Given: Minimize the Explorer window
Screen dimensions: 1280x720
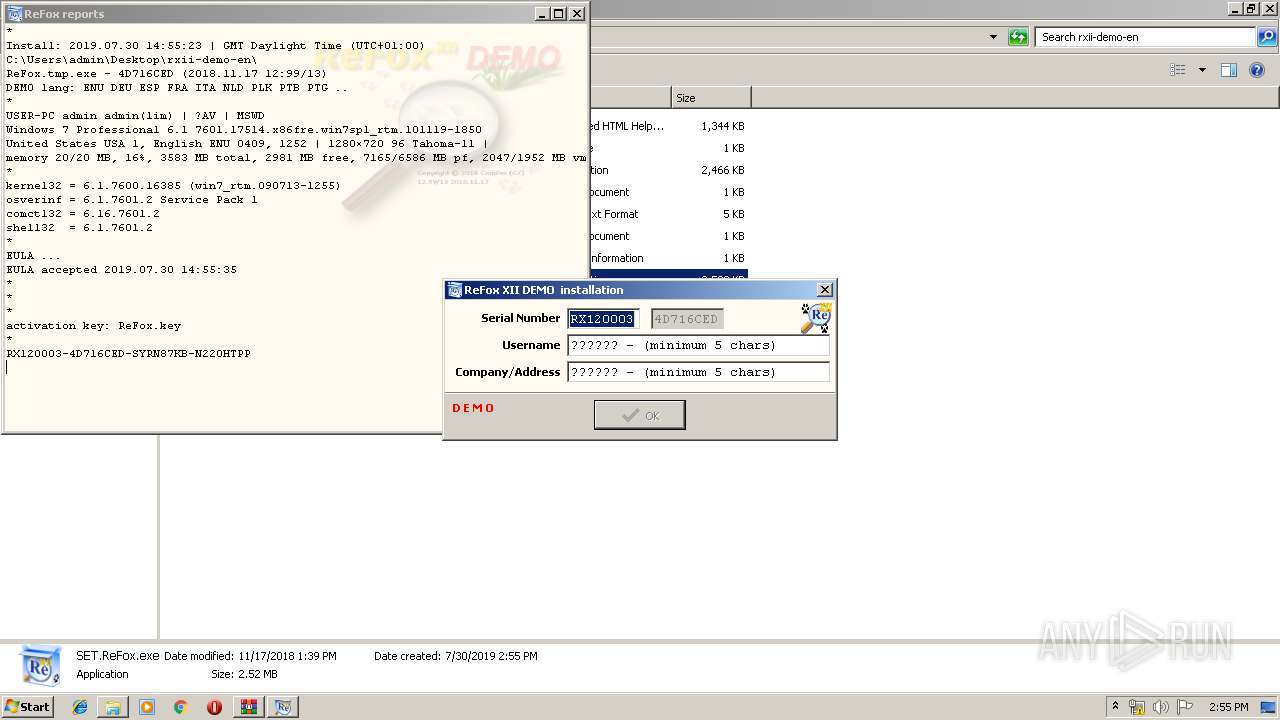Looking at the screenshot, I should click(x=1235, y=8).
